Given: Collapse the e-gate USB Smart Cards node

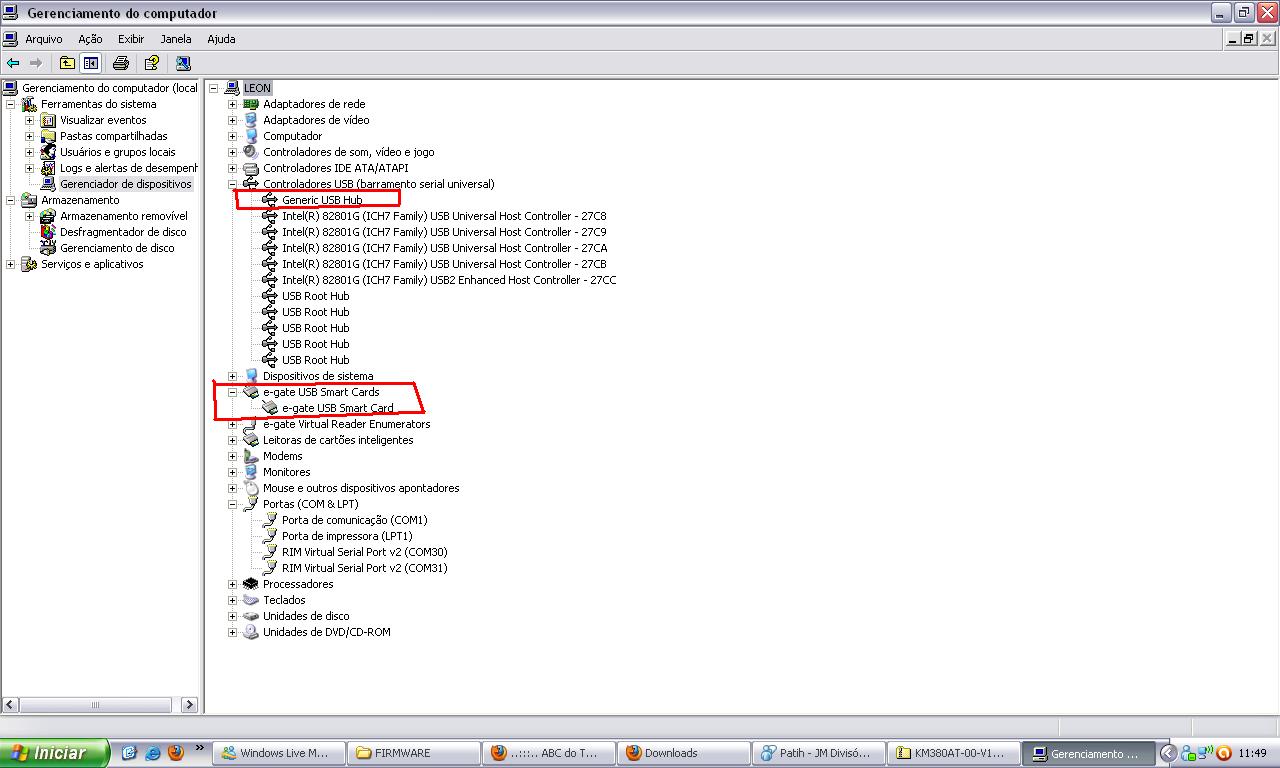Looking at the screenshot, I should 233,392.
